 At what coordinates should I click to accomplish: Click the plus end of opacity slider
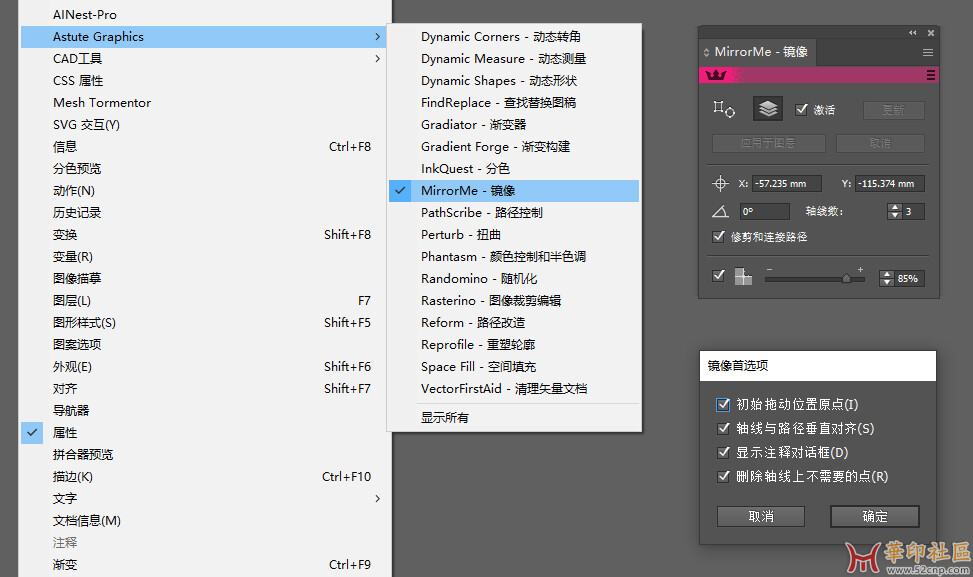coord(860,269)
